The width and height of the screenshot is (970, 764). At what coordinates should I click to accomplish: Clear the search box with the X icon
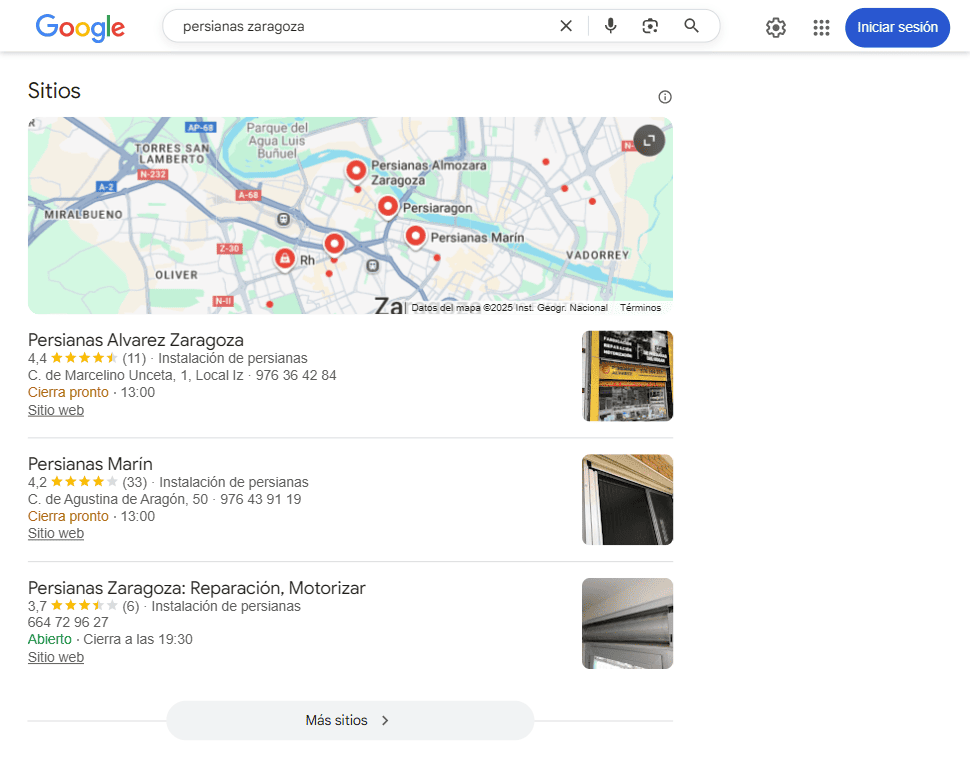(566, 26)
